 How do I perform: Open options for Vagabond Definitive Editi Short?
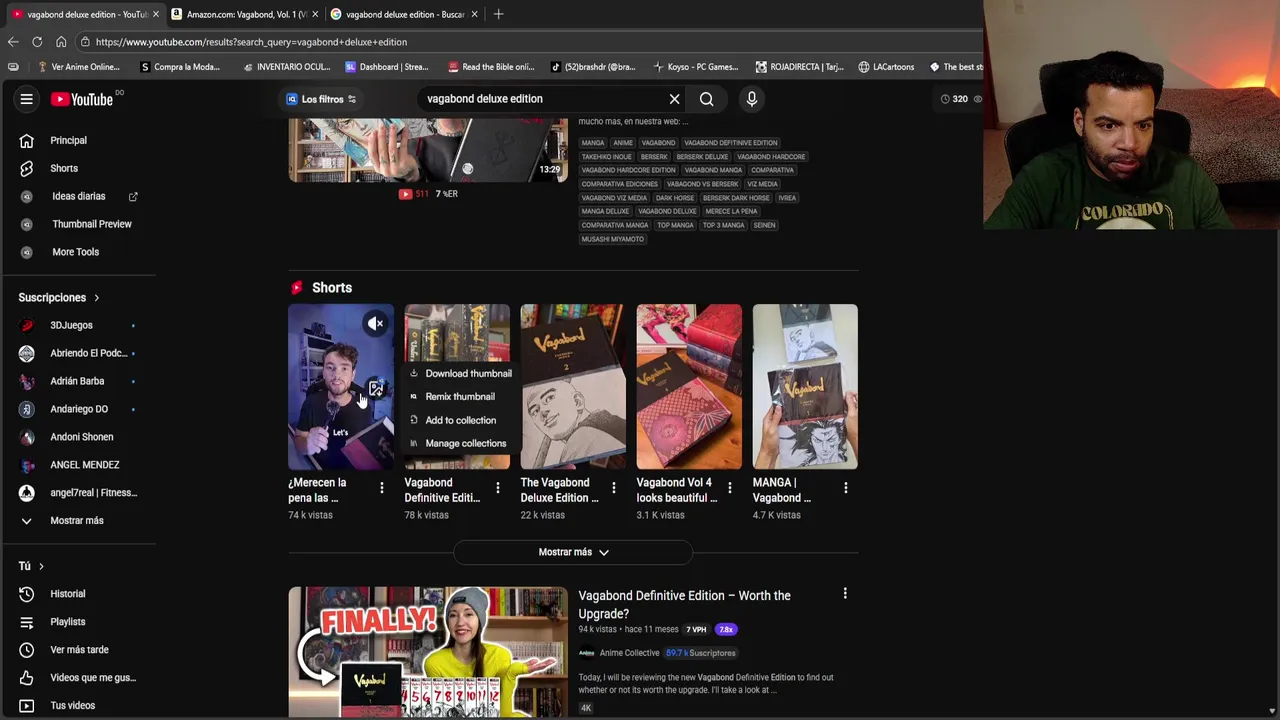click(497, 488)
